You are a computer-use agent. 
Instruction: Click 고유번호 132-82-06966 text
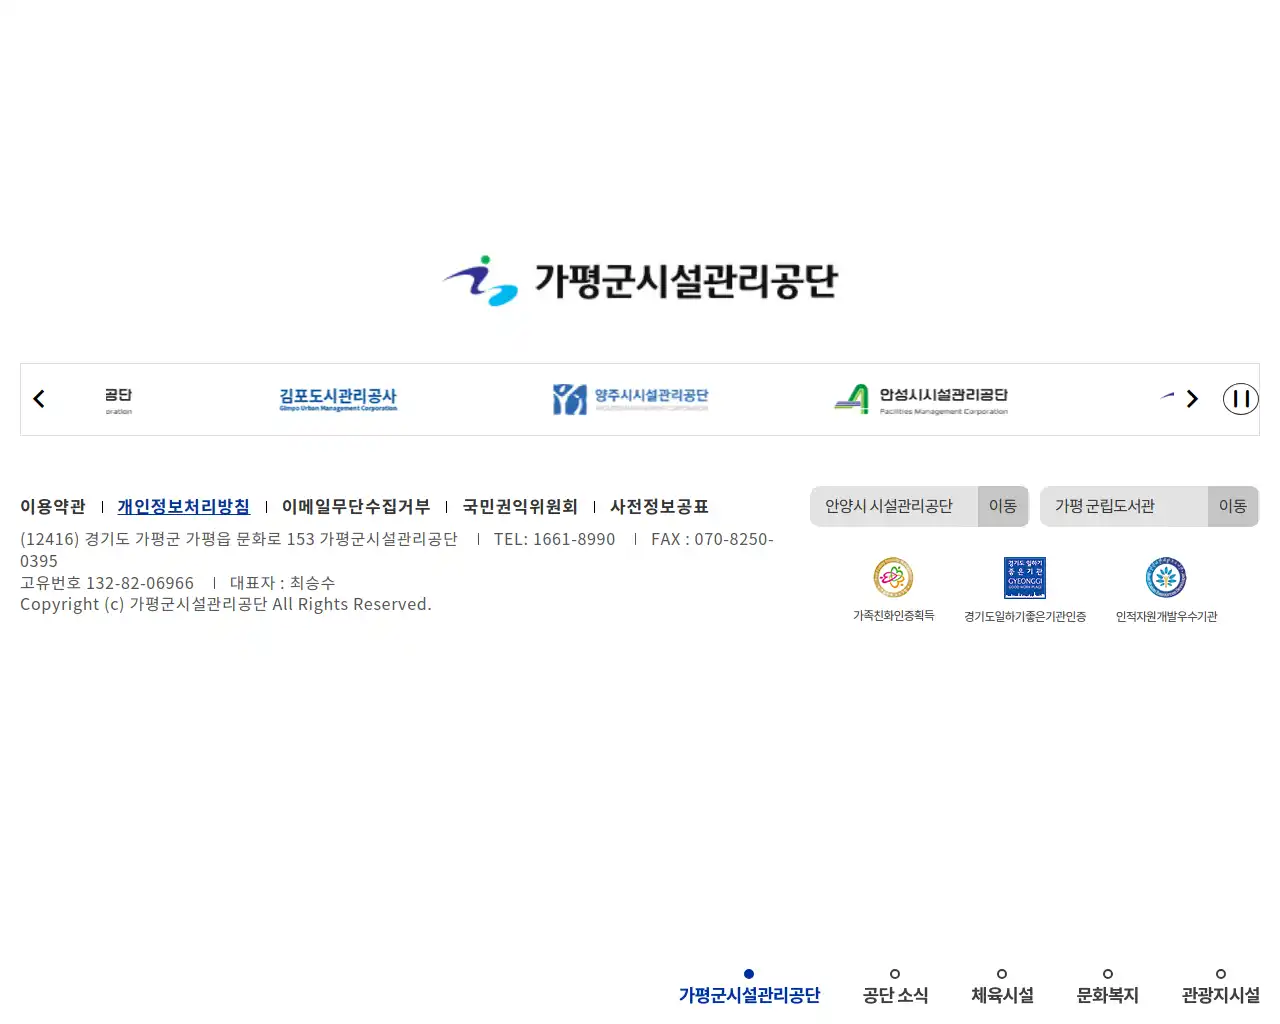[x=107, y=583]
